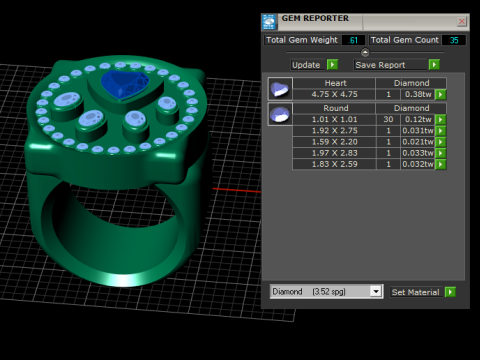The width and height of the screenshot is (480, 360).
Task: Click the Set Material button label
Action: (416, 292)
